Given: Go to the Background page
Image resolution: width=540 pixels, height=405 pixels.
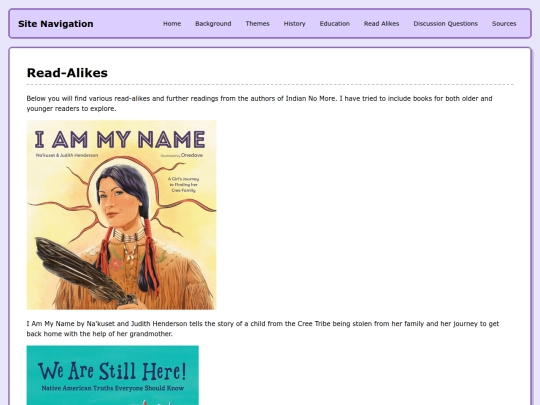Looking at the screenshot, I should (213, 24).
